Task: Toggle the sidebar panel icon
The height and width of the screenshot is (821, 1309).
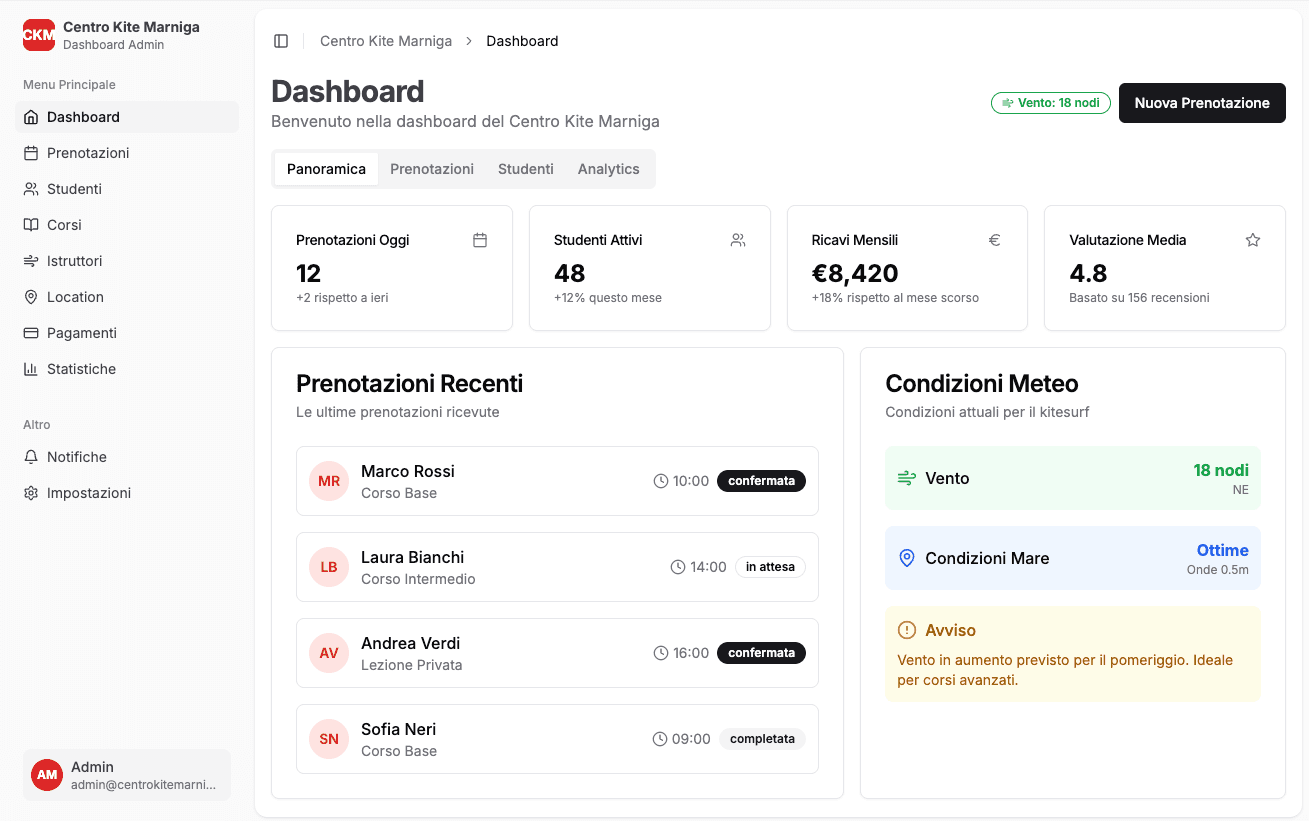Action: pos(281,41)
